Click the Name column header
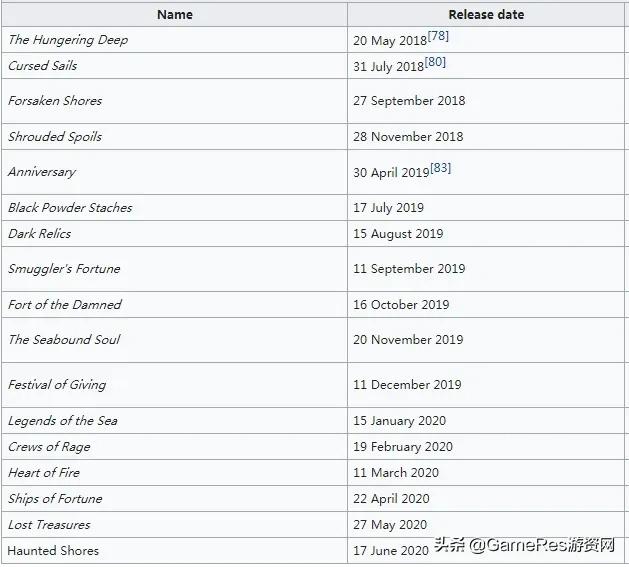 [x=175, y=14]
